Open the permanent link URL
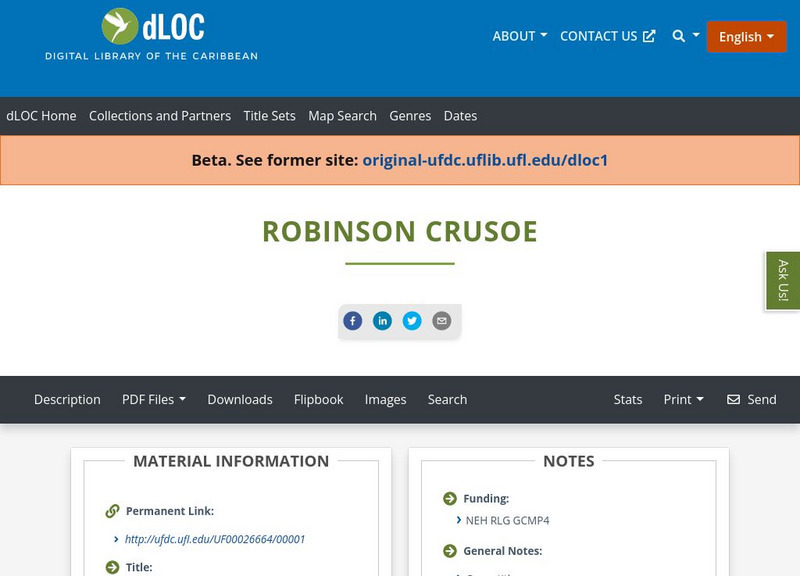Screen dimensions: 800x576 216,537
